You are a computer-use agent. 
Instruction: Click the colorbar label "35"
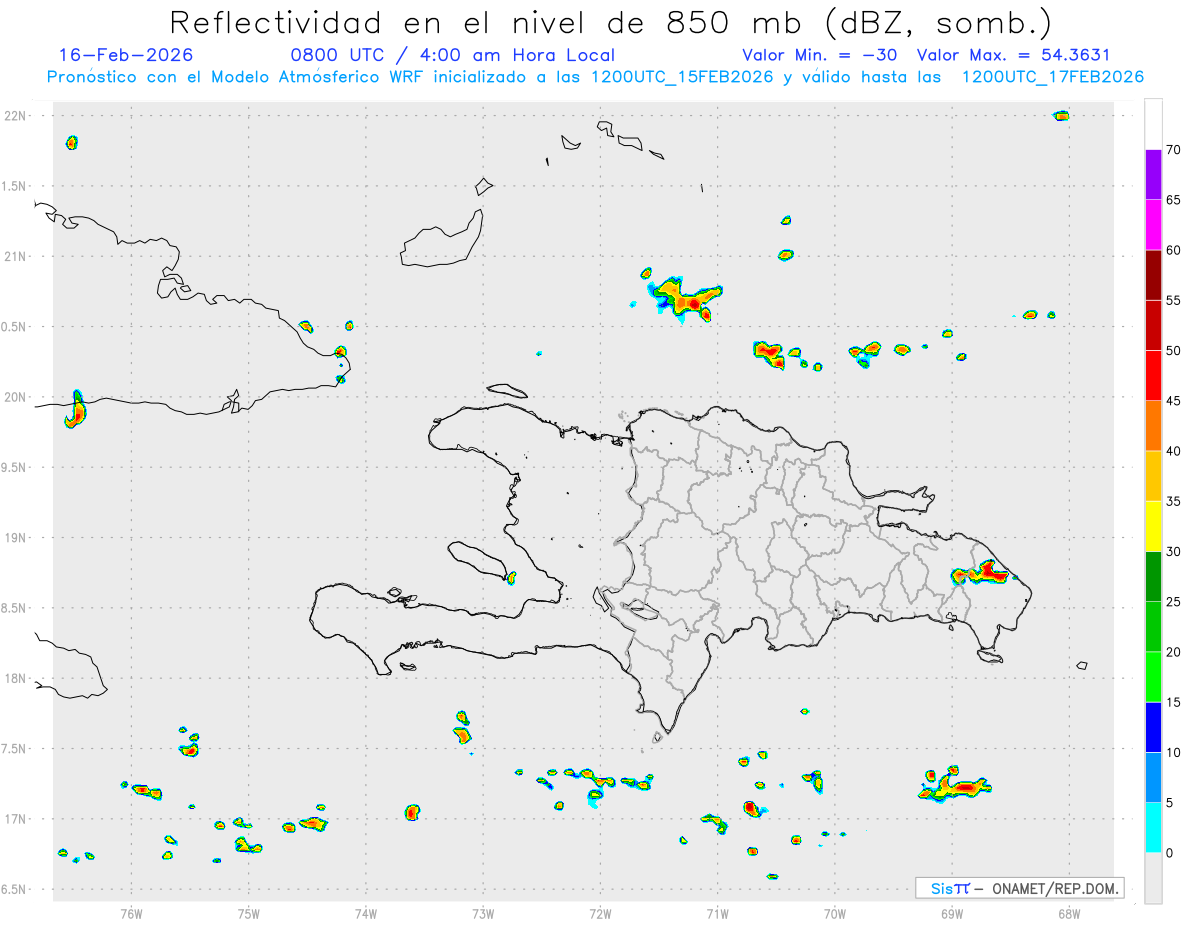coord(1173,501)
